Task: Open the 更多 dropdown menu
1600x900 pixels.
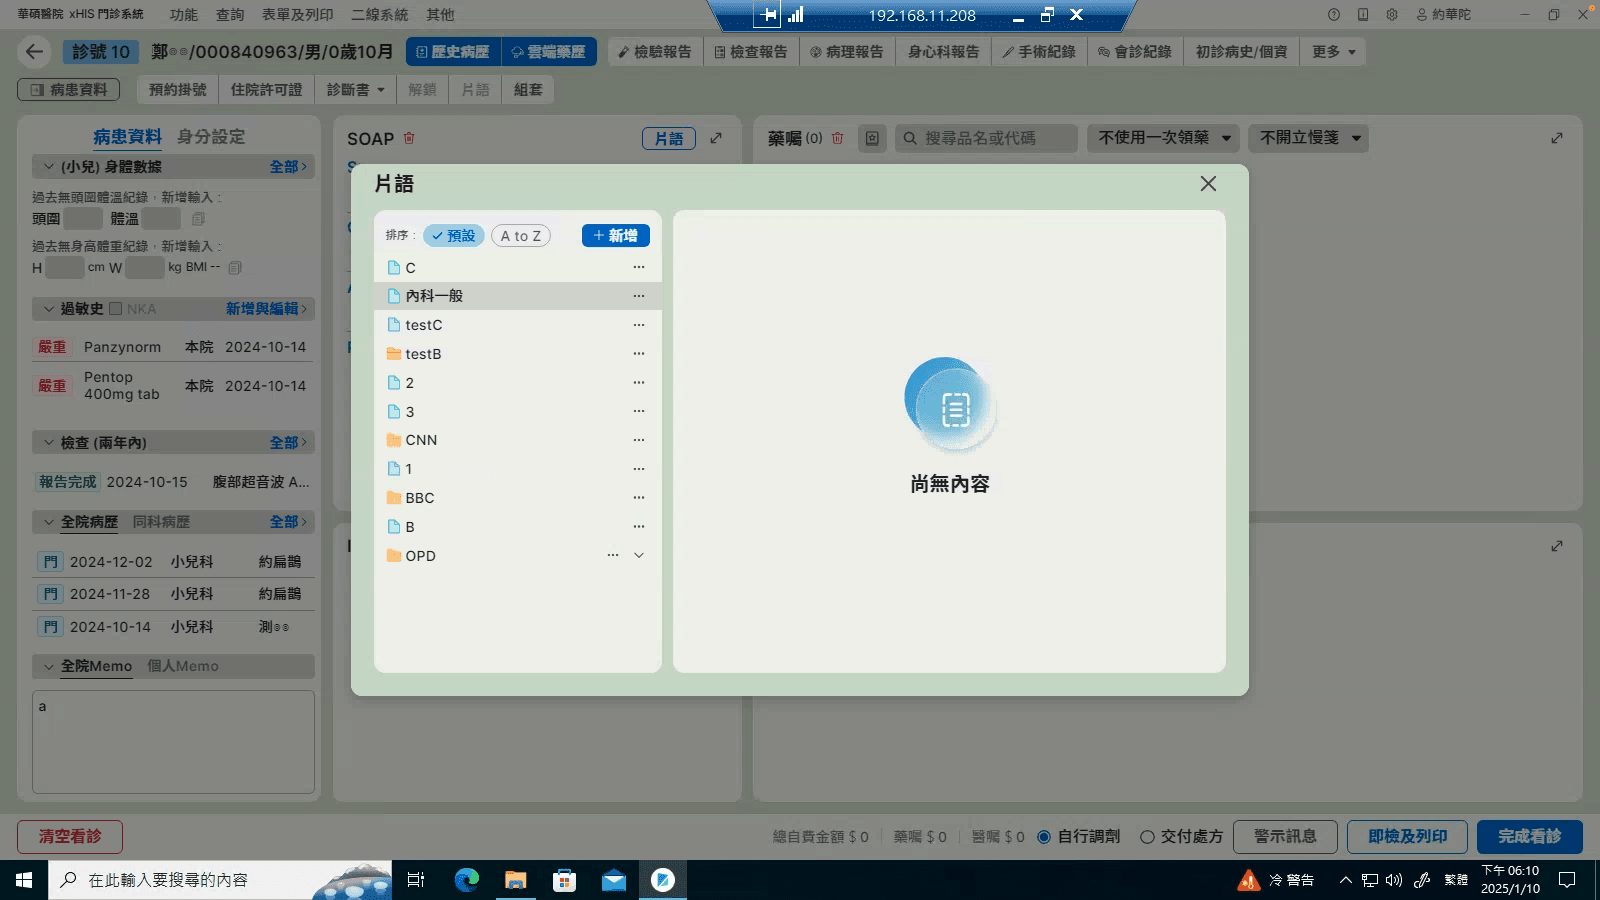Action: 1333,52
